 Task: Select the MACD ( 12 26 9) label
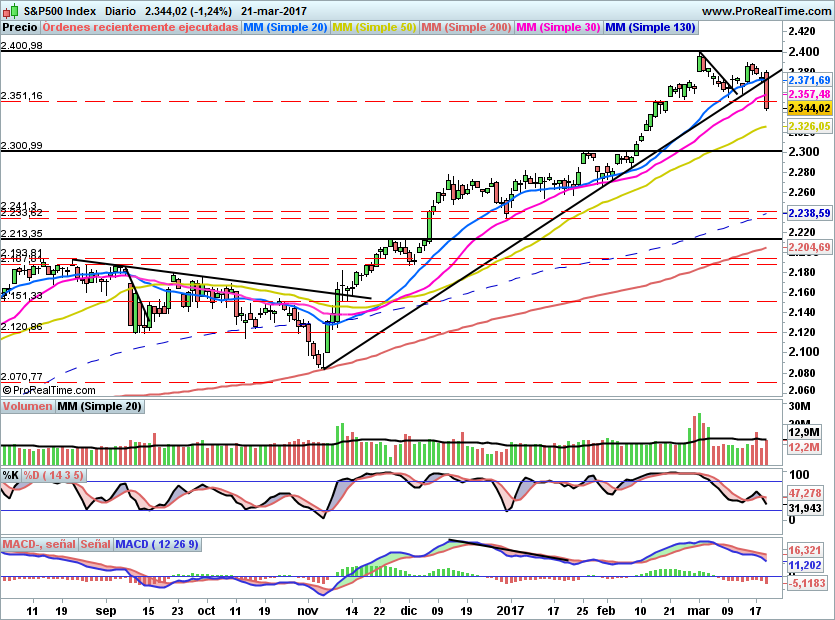157,544
